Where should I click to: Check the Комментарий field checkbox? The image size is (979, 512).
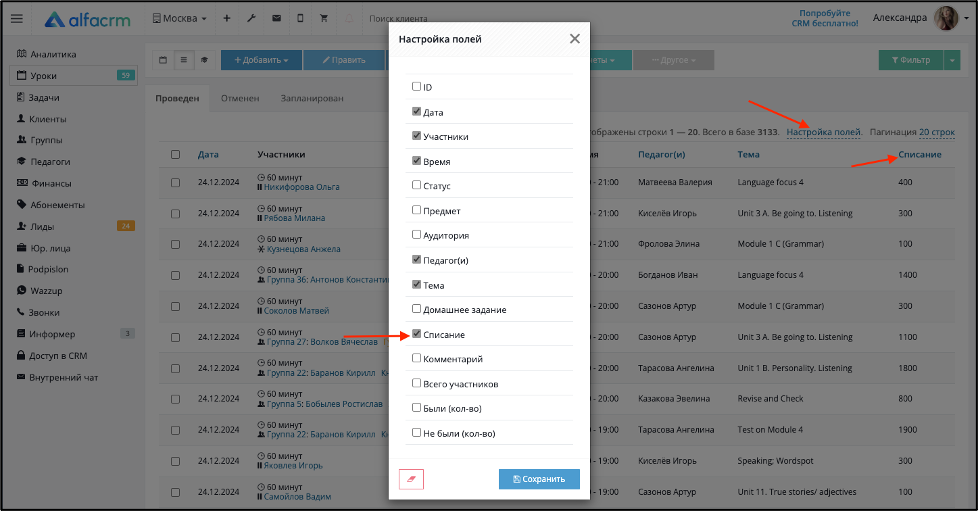416,358
